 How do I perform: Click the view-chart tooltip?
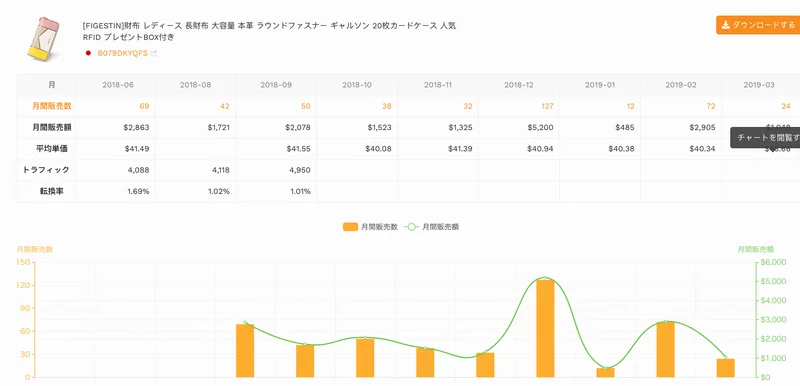765,138
